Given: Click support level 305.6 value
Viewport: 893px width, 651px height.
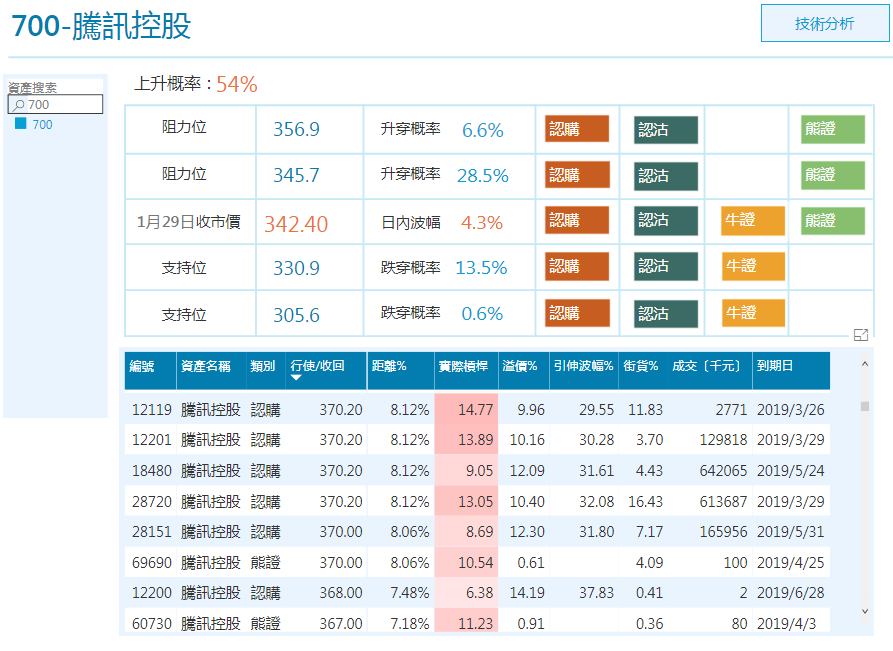Looking at the screenshot, I should (296, 315).
